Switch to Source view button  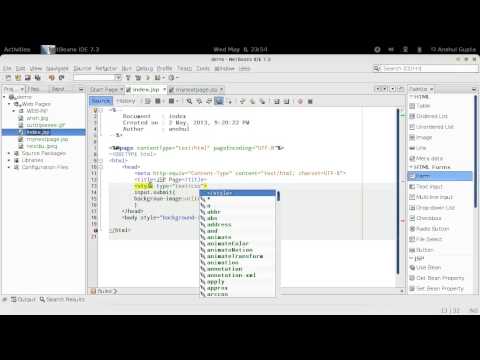pos(101,101)
